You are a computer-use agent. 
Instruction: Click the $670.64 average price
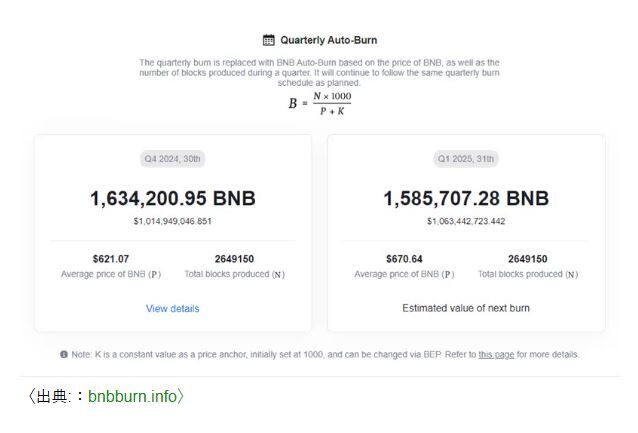pos(404,259)
